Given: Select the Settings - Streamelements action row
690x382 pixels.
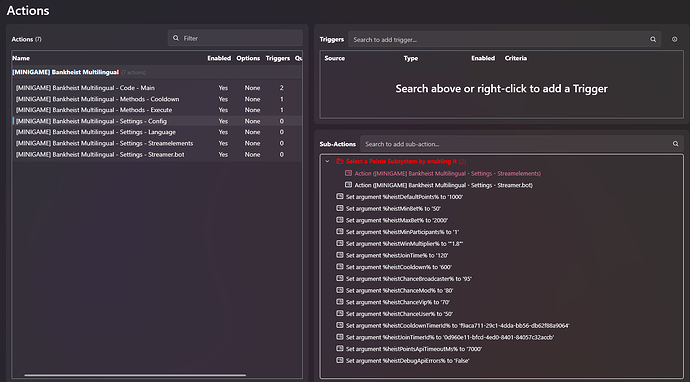Looking at the screenshot, I should tap(157, 143).
